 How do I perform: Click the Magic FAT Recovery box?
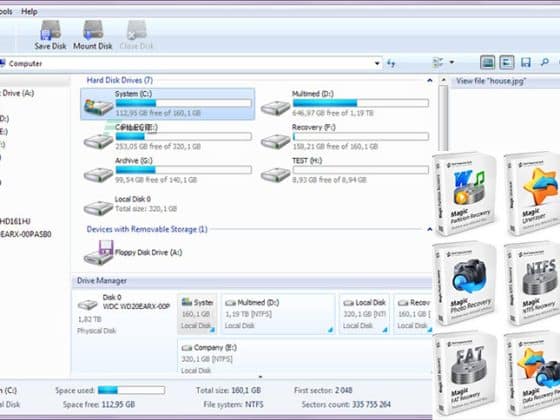point(465,374)
